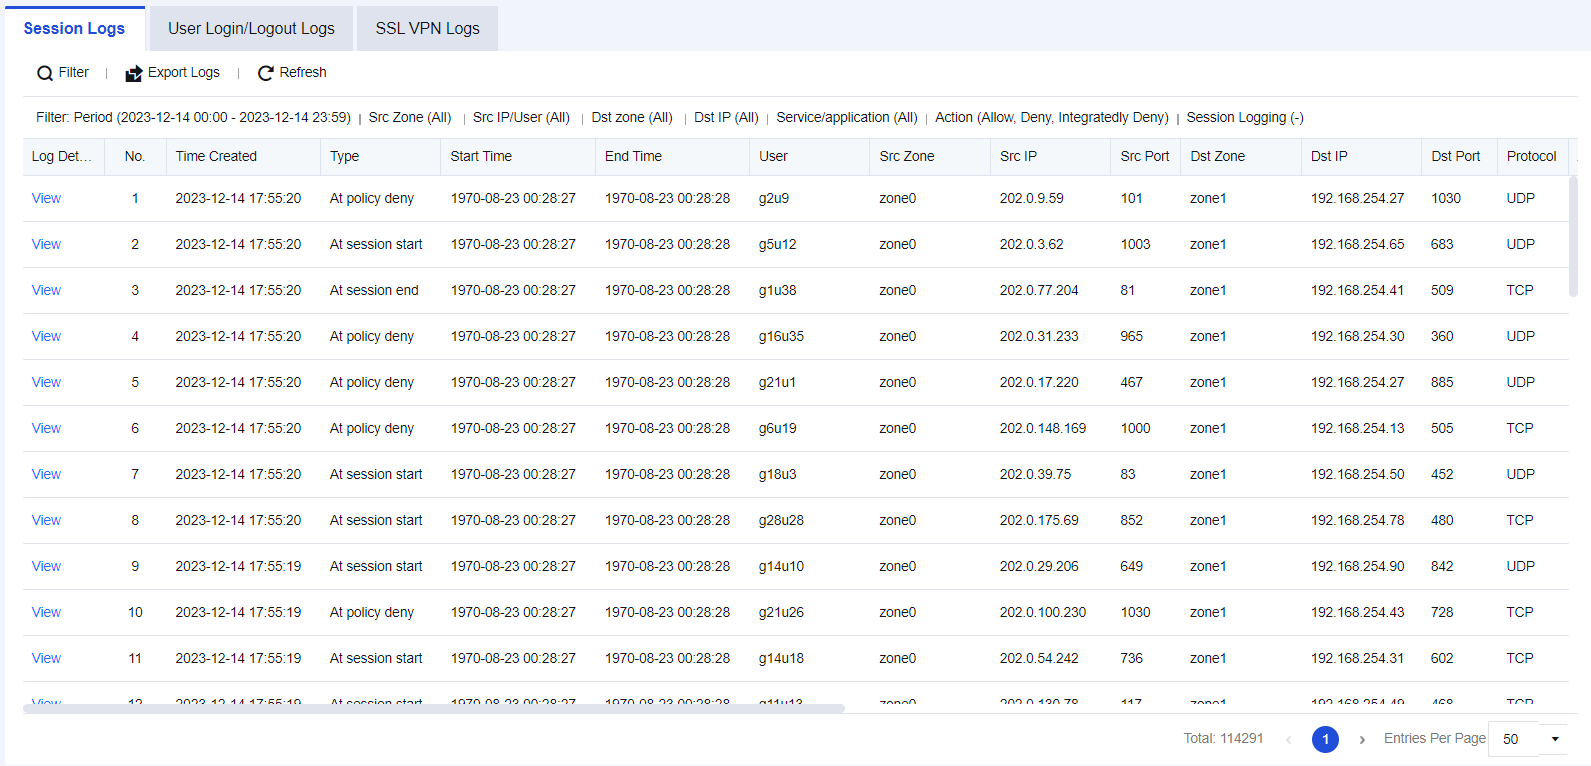Select the Session Logs tab
The image size is (1591, 766).
(x=74, y=28)
